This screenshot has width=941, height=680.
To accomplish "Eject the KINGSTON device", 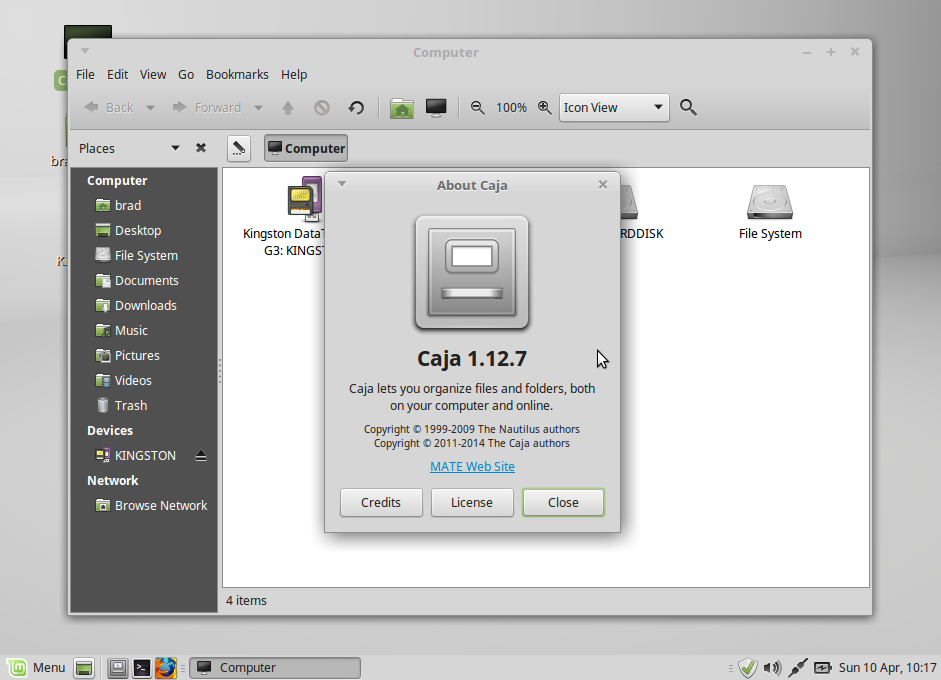I will point(201,456).
